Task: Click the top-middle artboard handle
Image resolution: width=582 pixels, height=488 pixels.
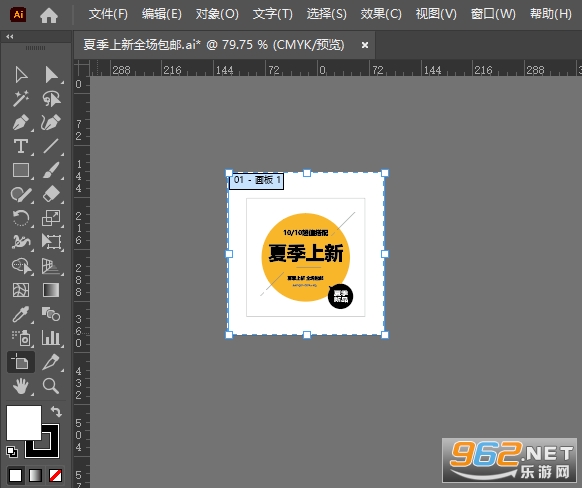Action: coord(307,173)
